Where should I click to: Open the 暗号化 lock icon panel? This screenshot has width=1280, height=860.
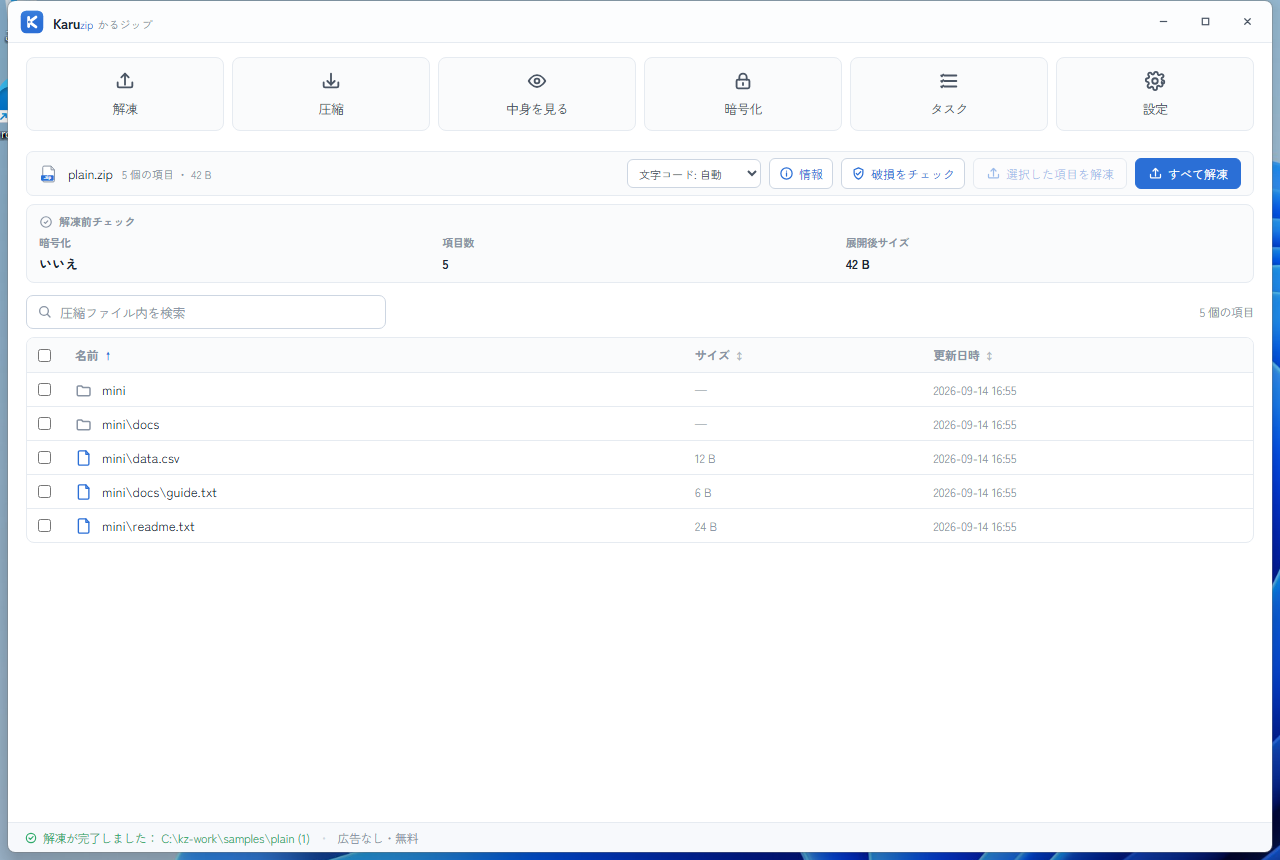click(743, 94)
